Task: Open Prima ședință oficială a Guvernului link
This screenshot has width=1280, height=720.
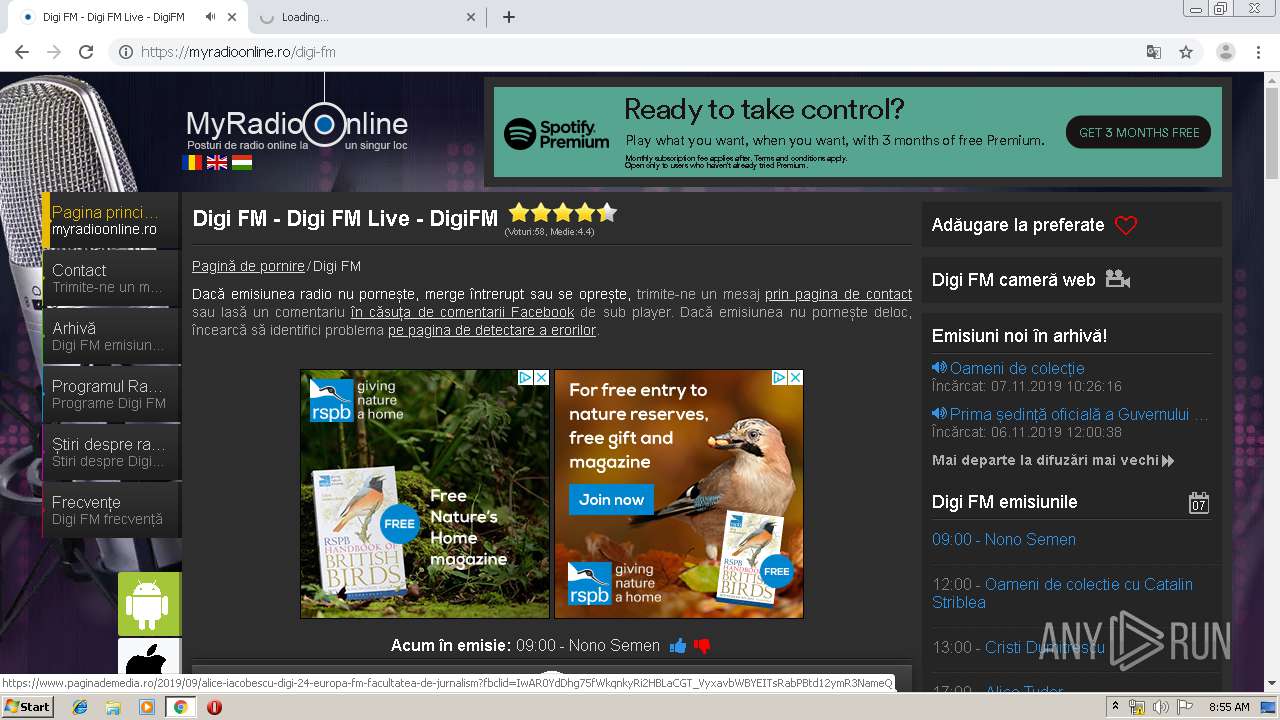Action: pyautogui.click(x=1079, y=414)
